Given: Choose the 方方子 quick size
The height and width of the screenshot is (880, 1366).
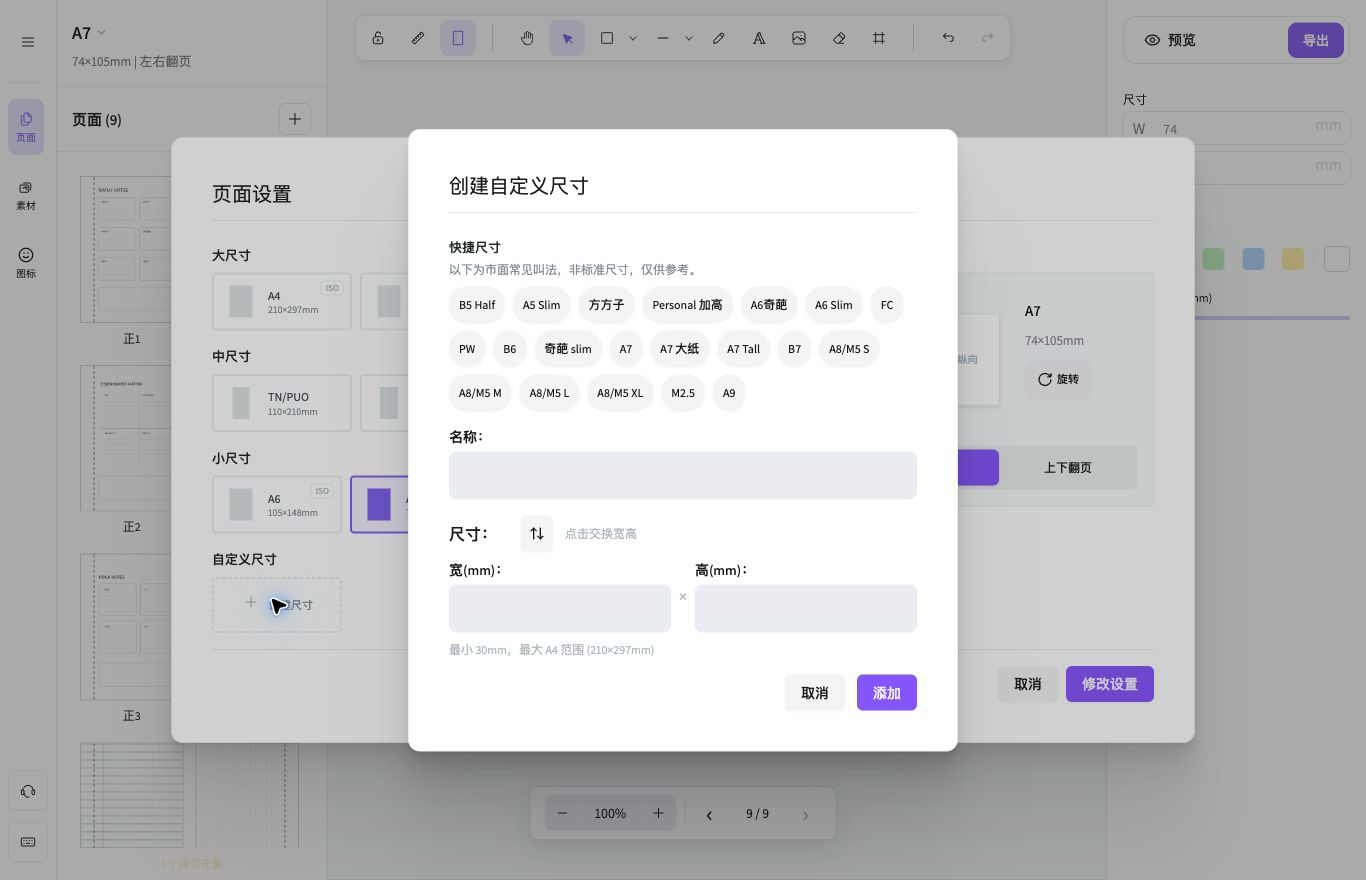Looking at the screenshot, I should [x=606, y=305].
